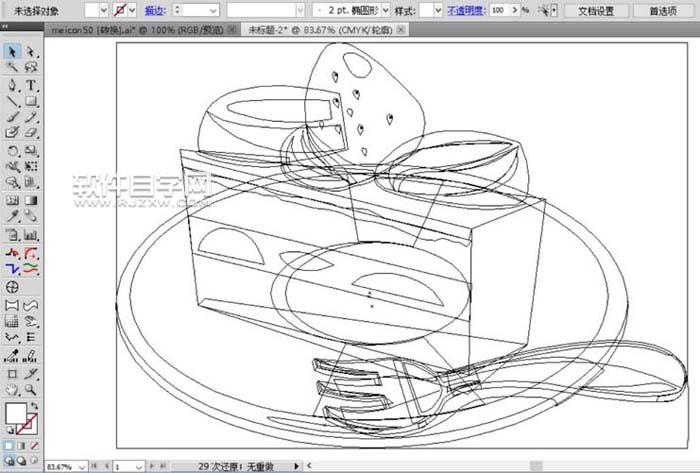Image resolution: width=700 pixels, height=473 pixels.
Task: Select the Shape Builder tool
Action: click(12, 182)
